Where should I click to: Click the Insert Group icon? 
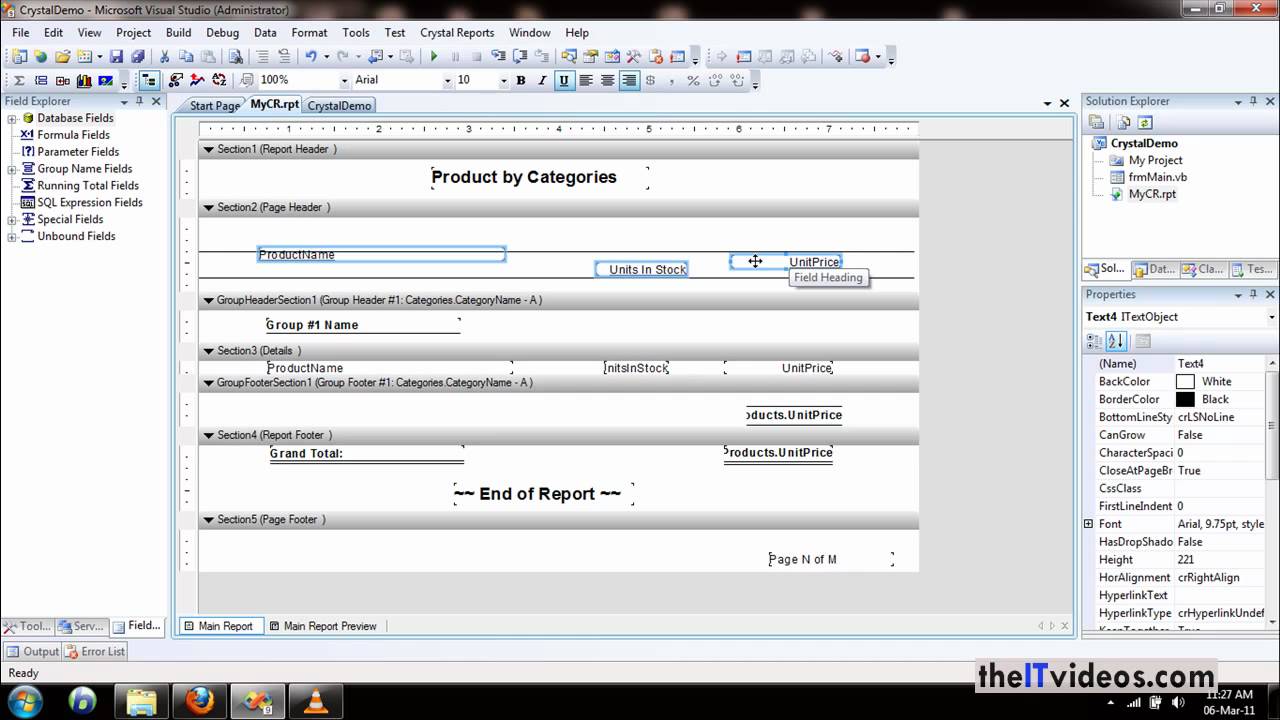click(41, 80)
